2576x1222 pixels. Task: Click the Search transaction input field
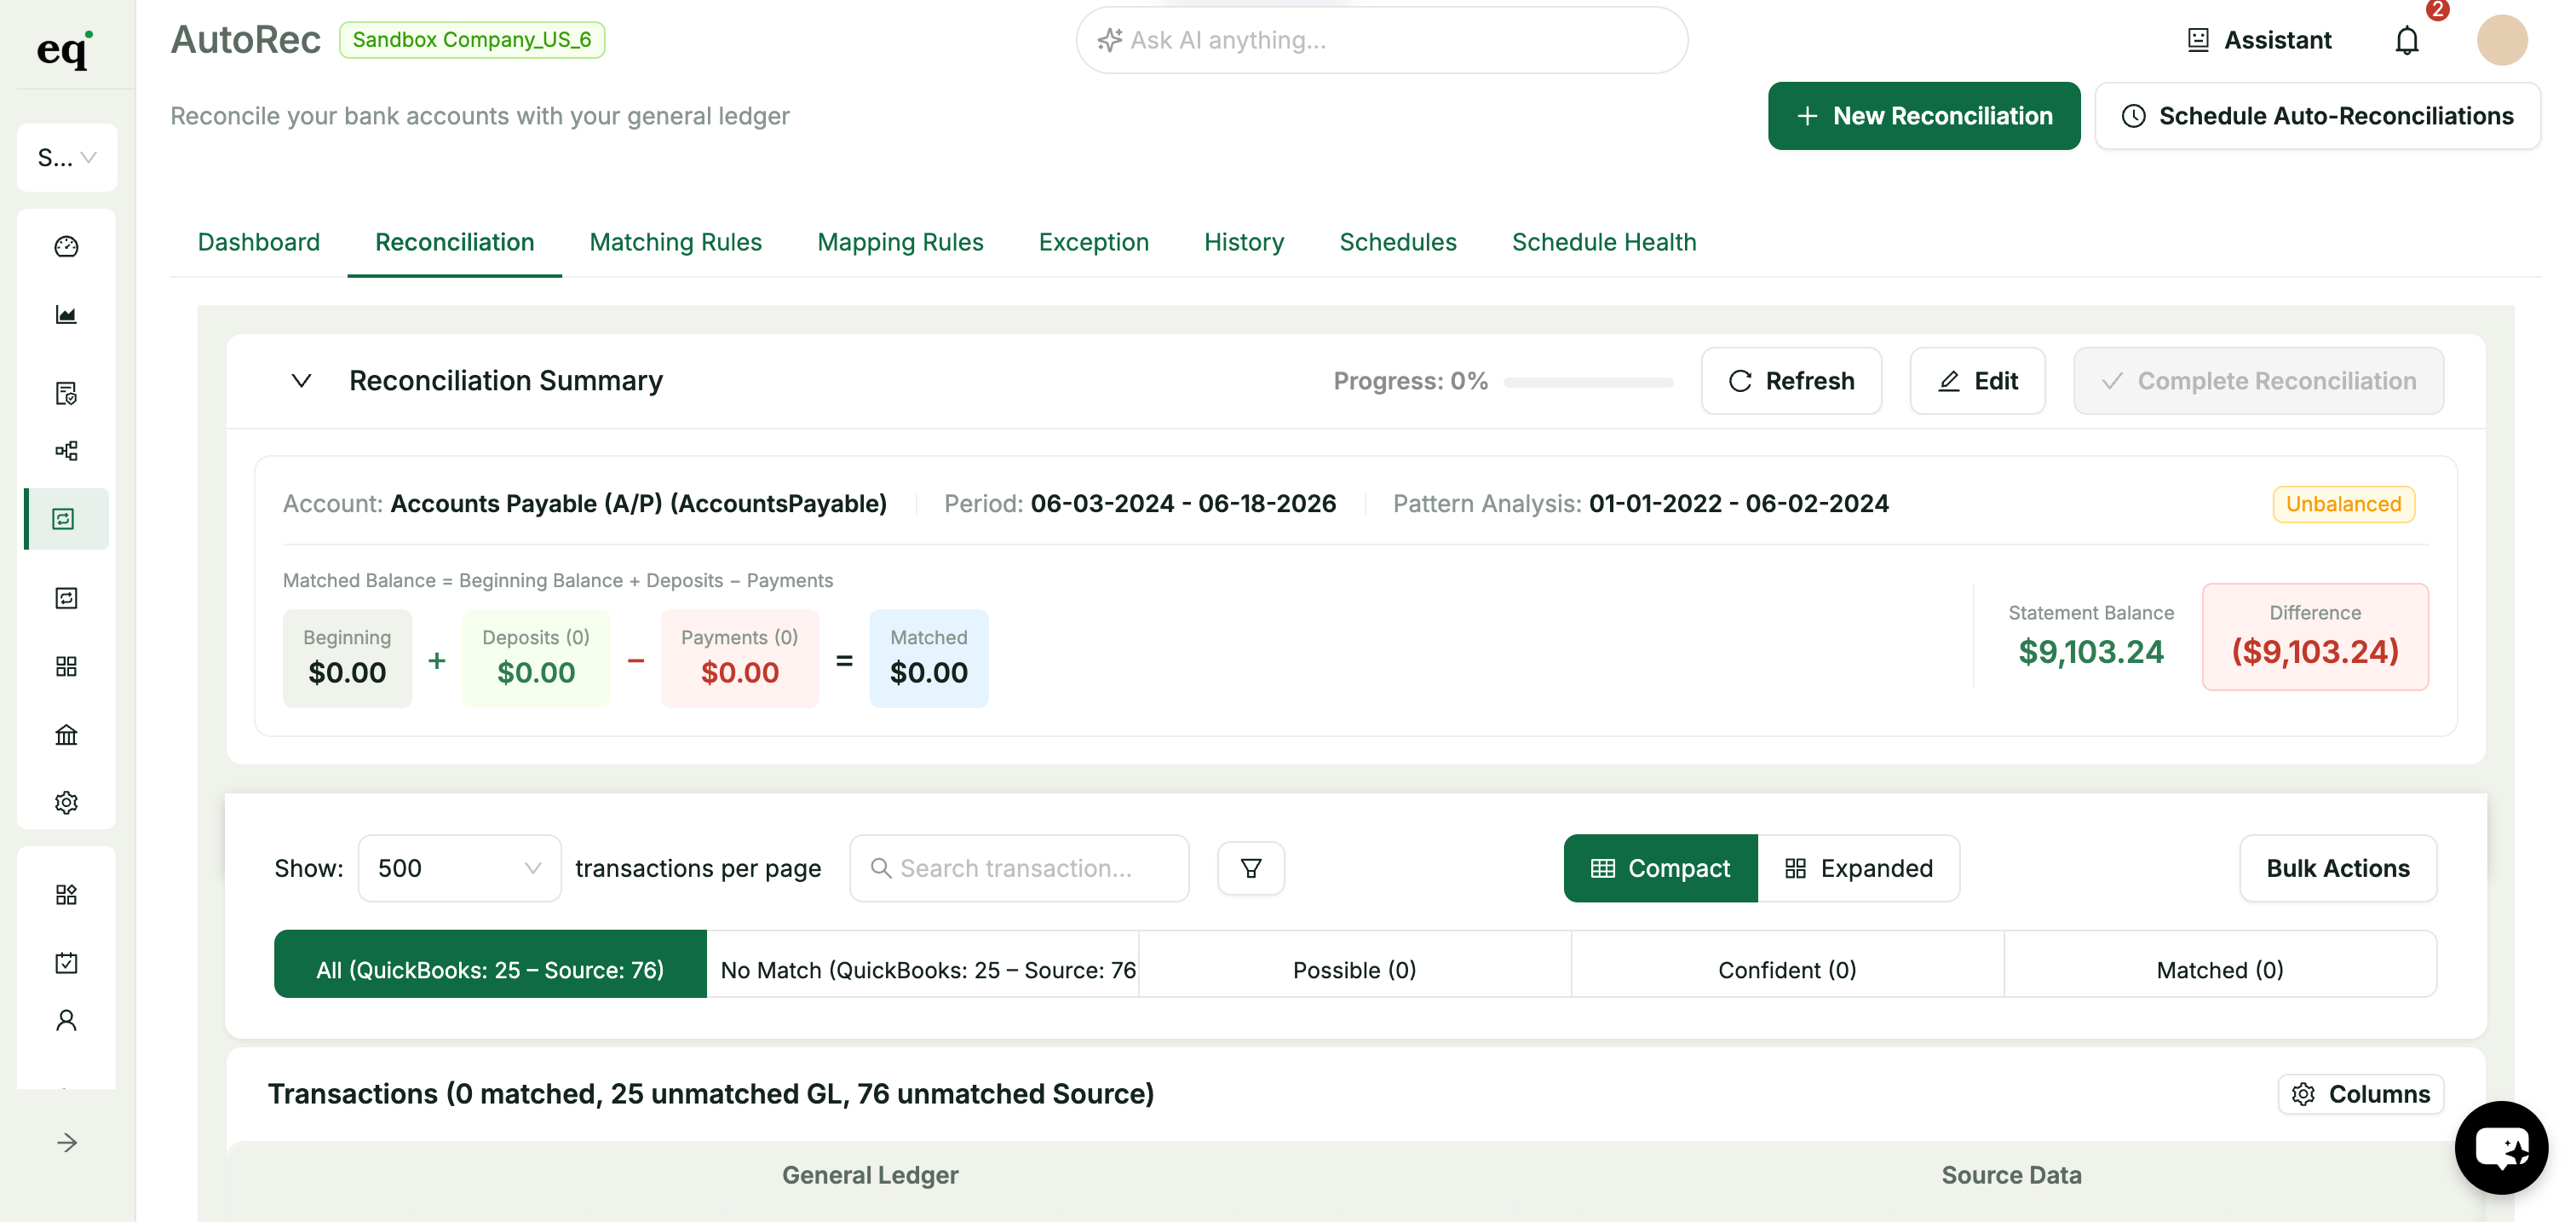coord(1018,868)
